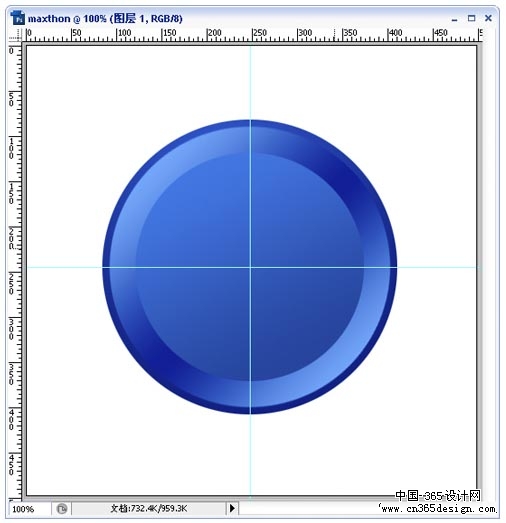Viewport: 506px width, 523px height.
Task: Select the horizontal cyan guide left of the circle
Action: pos(64,267)
